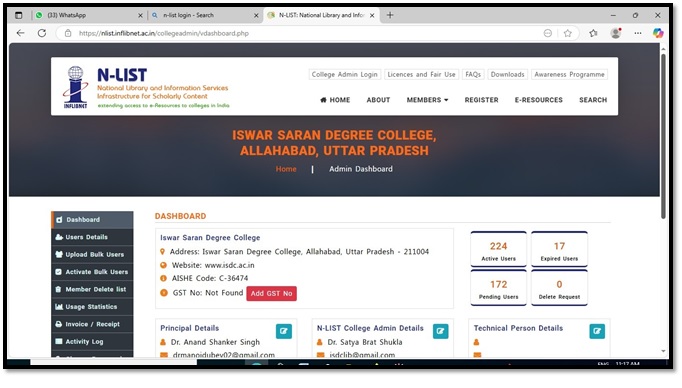This screenshot has height=388, width=682.
Task: Open the REGISTER menu item
Action: (481, 100)
